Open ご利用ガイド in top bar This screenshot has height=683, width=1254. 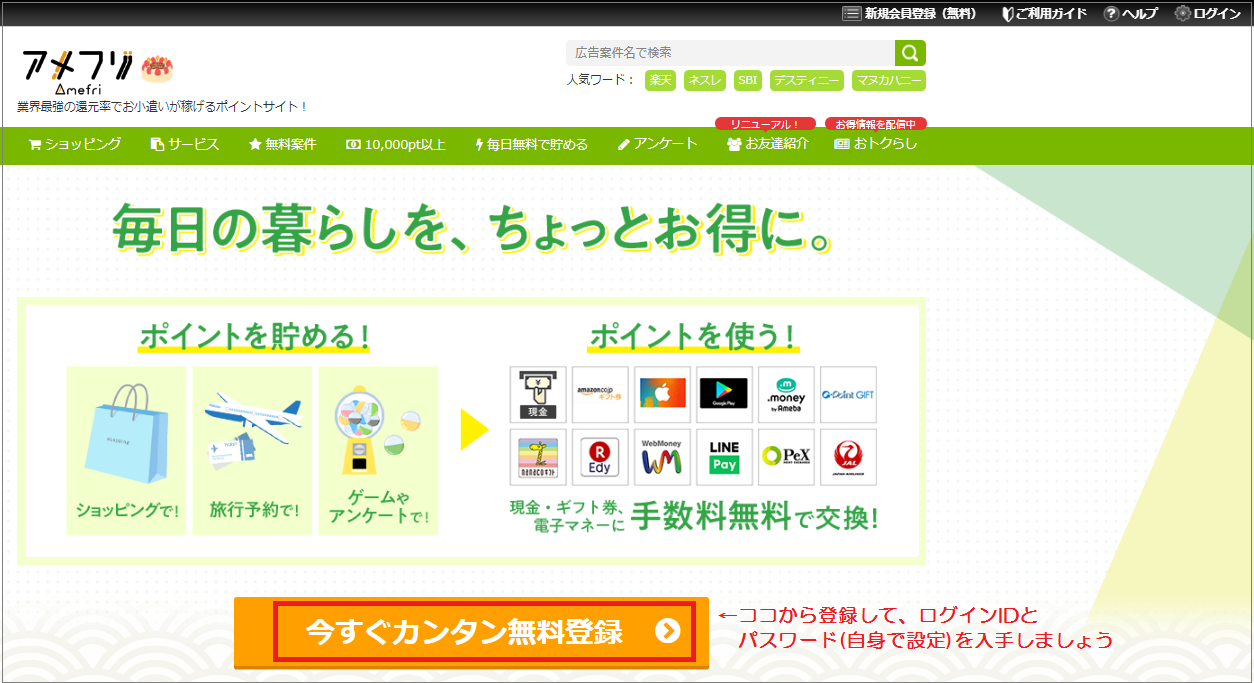(x=1044, y=13)
